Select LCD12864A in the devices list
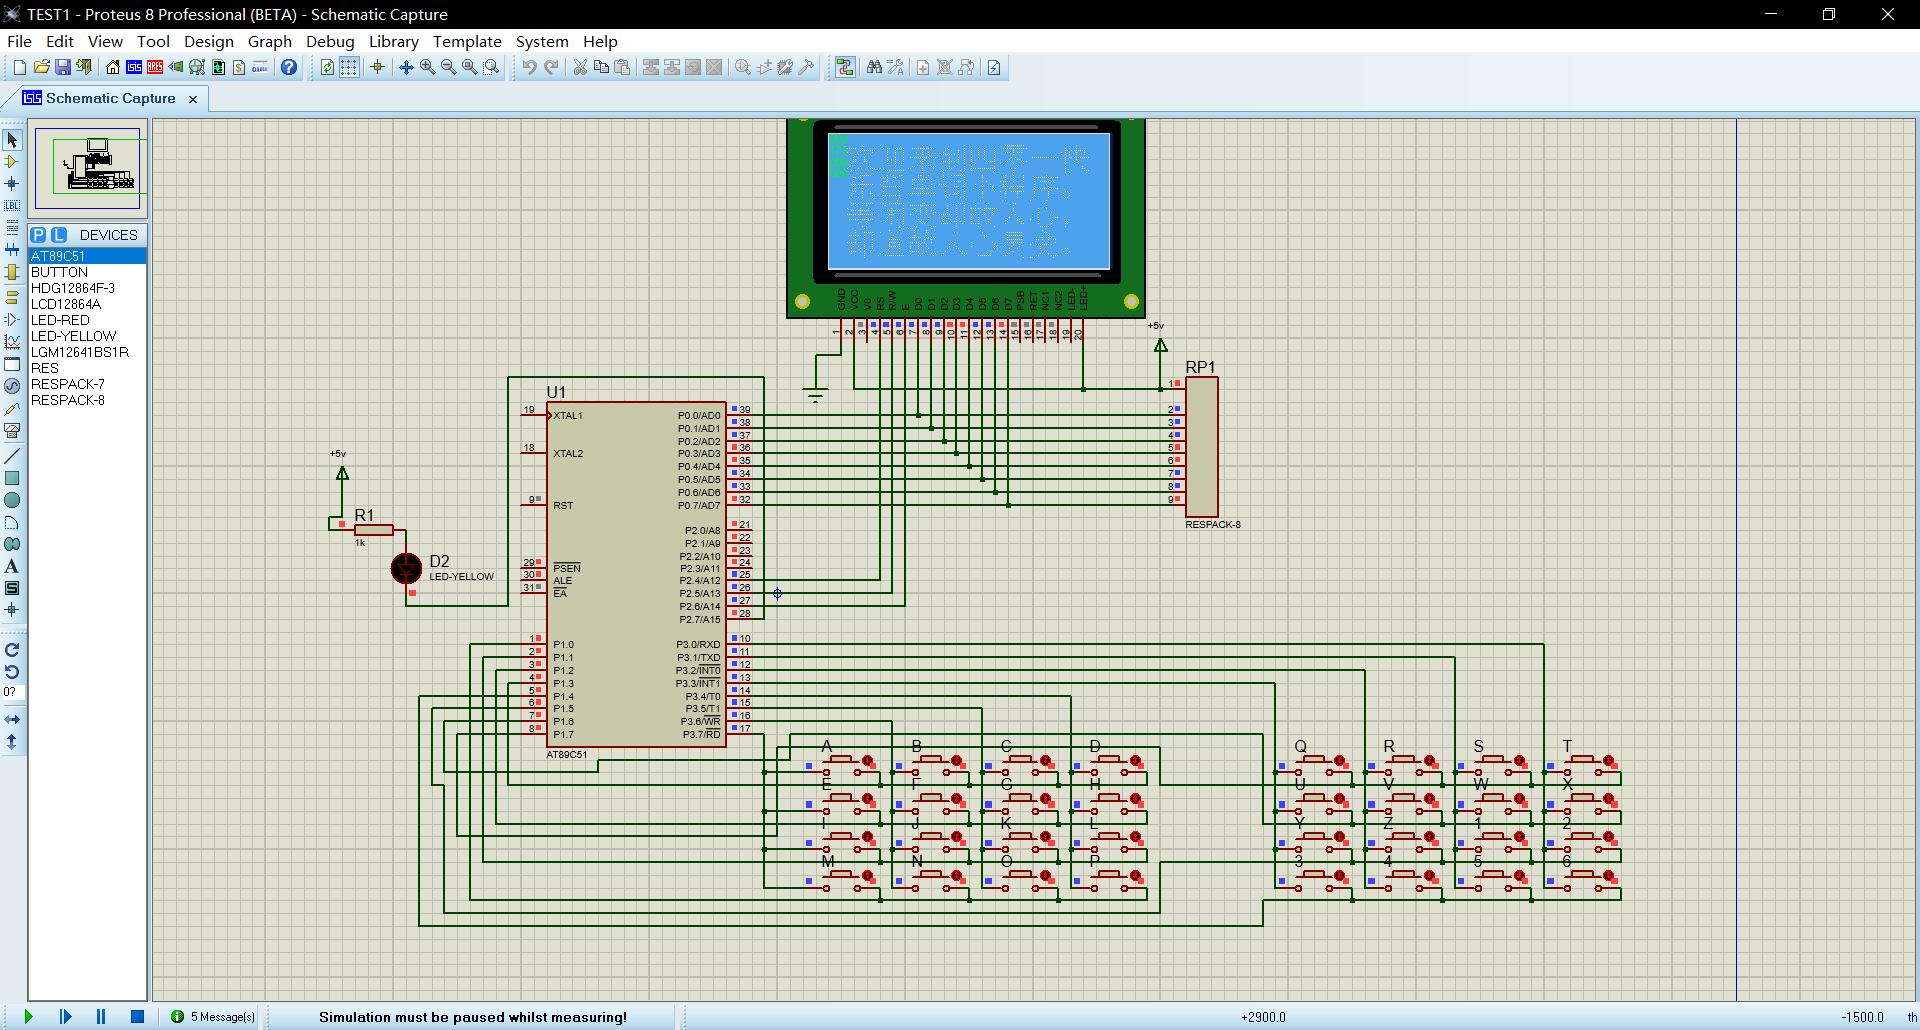 87,304
